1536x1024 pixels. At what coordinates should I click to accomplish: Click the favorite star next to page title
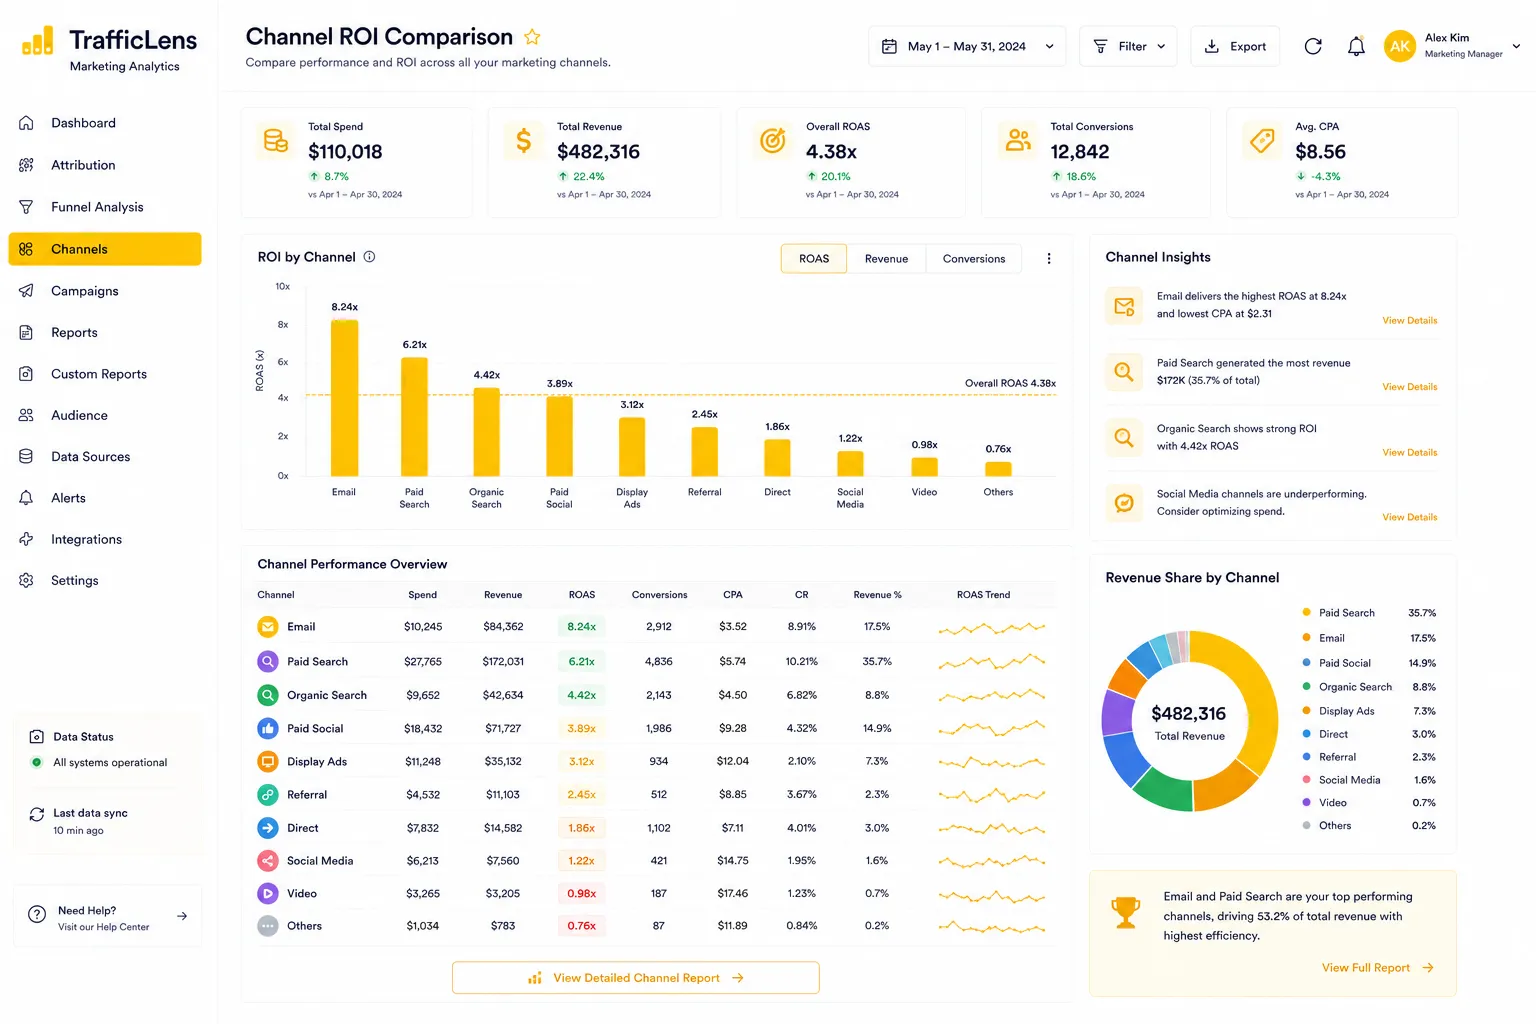click(x=532, y=37)
